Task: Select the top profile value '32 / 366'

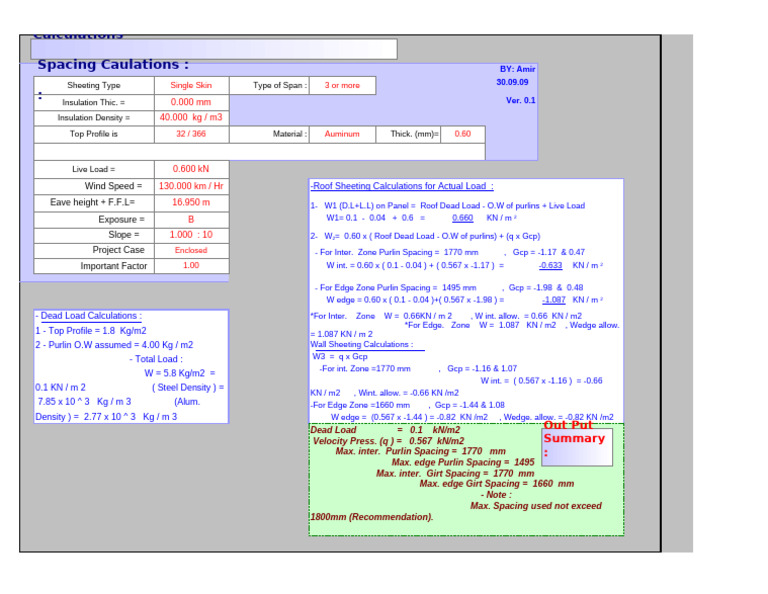Action: [x=192, y=134]
